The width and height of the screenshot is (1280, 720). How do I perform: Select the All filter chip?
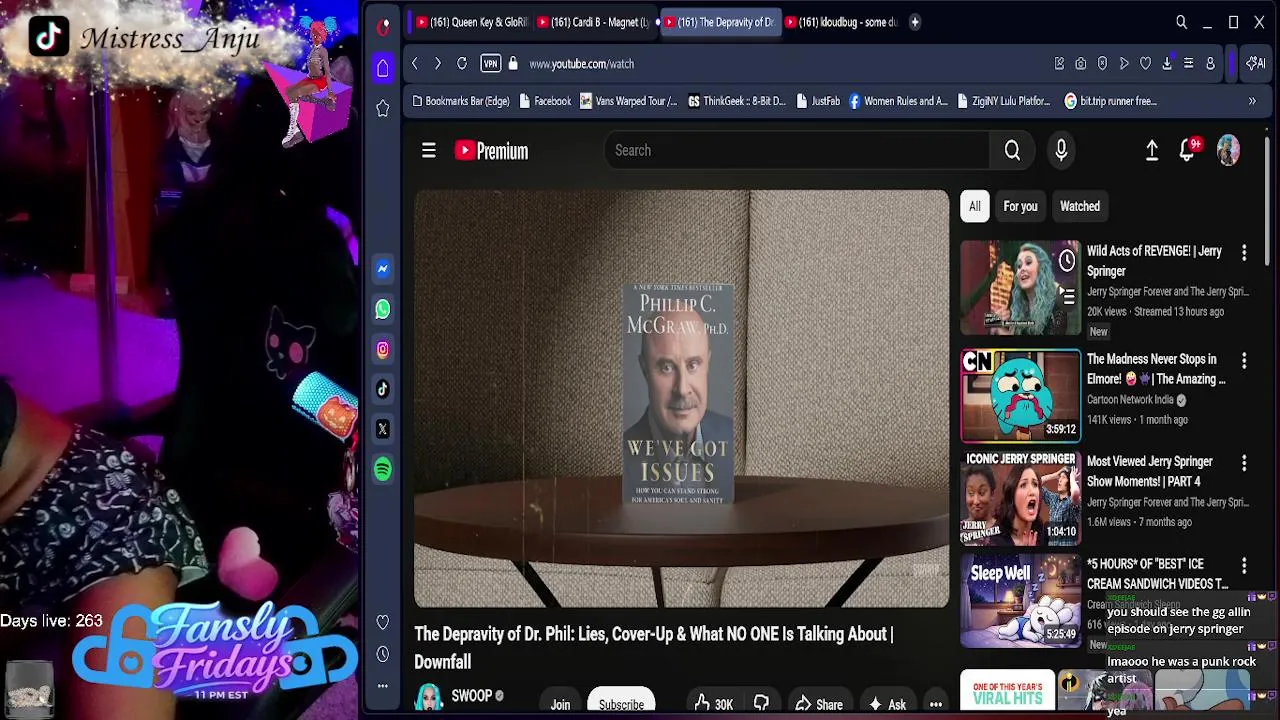974,206
